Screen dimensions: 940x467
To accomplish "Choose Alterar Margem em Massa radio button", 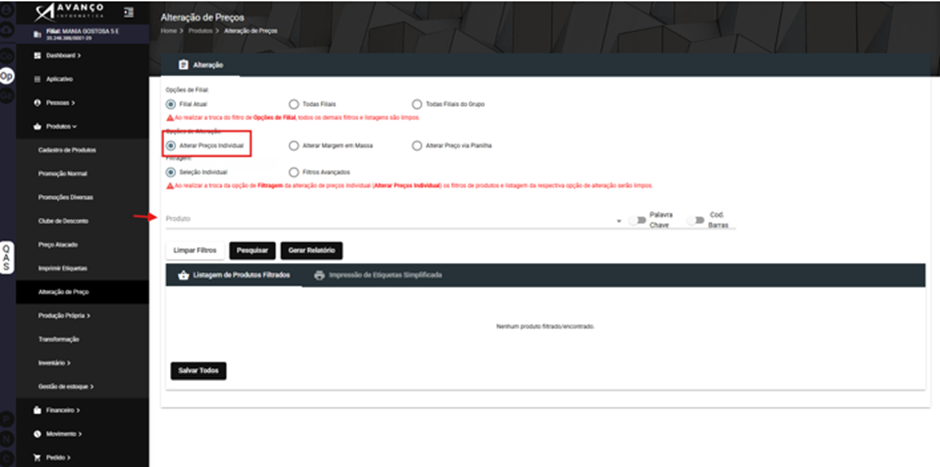I will [294, 146].
